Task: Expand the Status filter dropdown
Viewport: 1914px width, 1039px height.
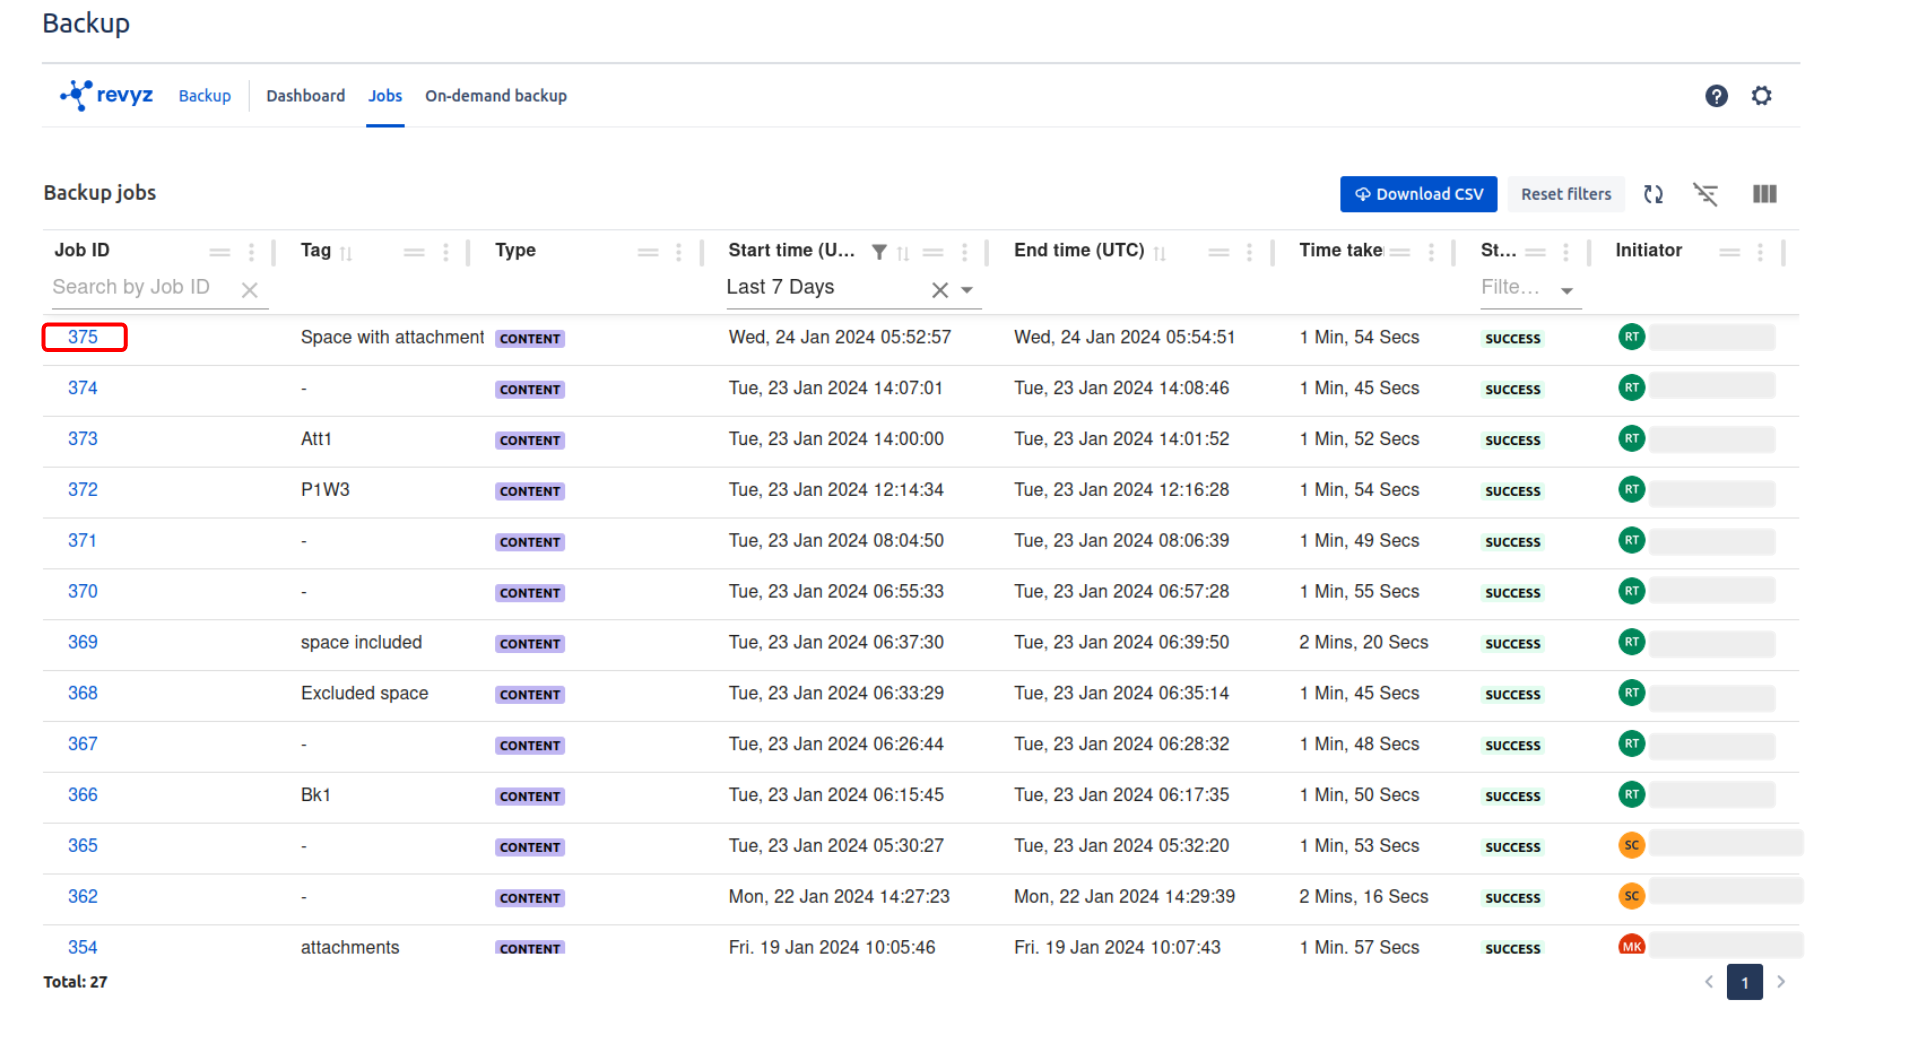Action: tap(1567, 291)
